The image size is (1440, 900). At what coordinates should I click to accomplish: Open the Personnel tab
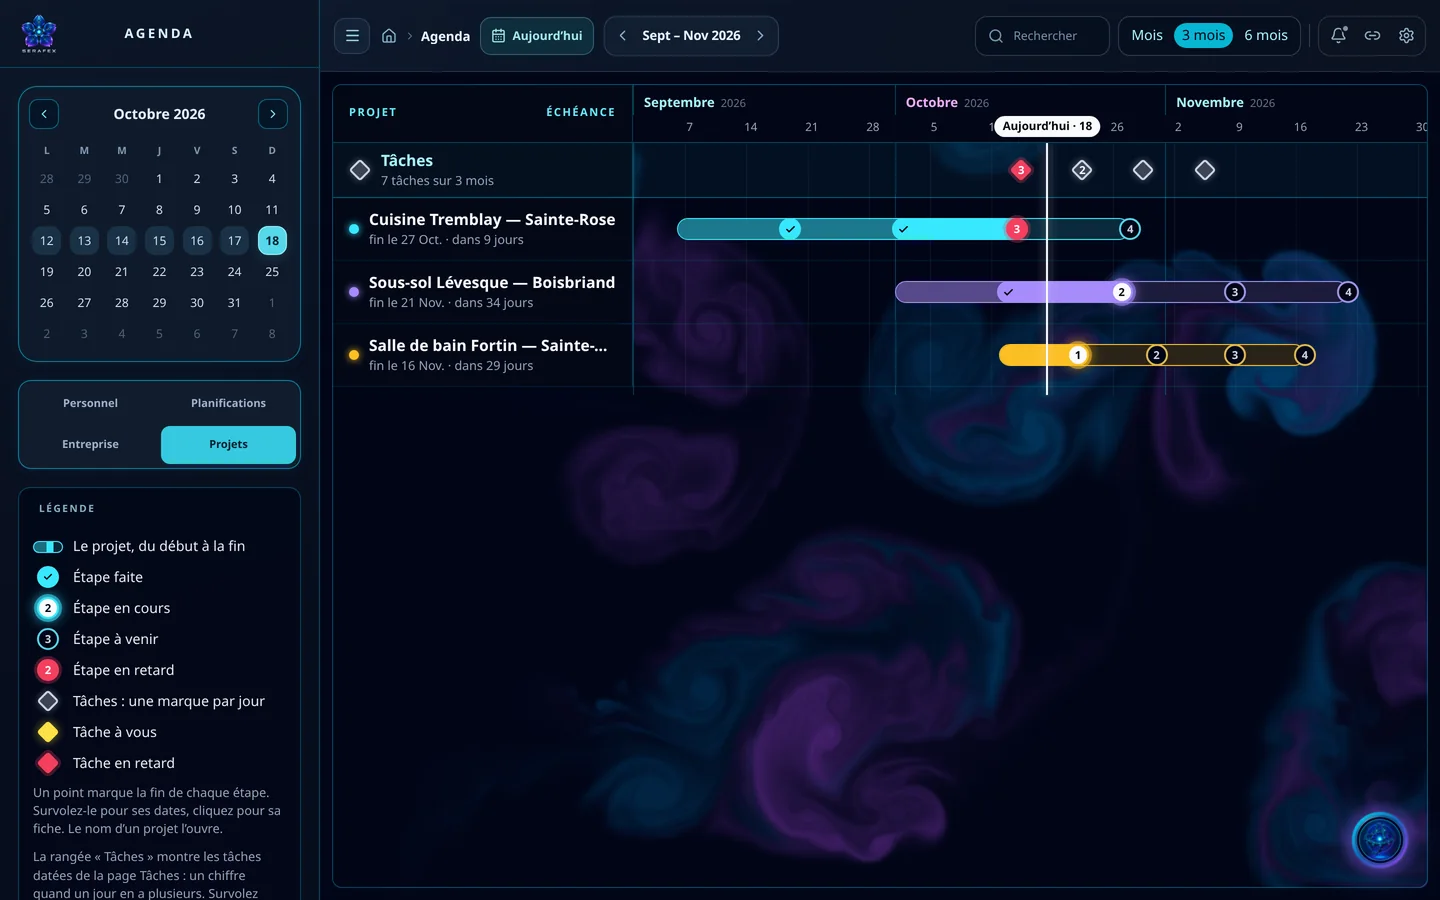90,403
